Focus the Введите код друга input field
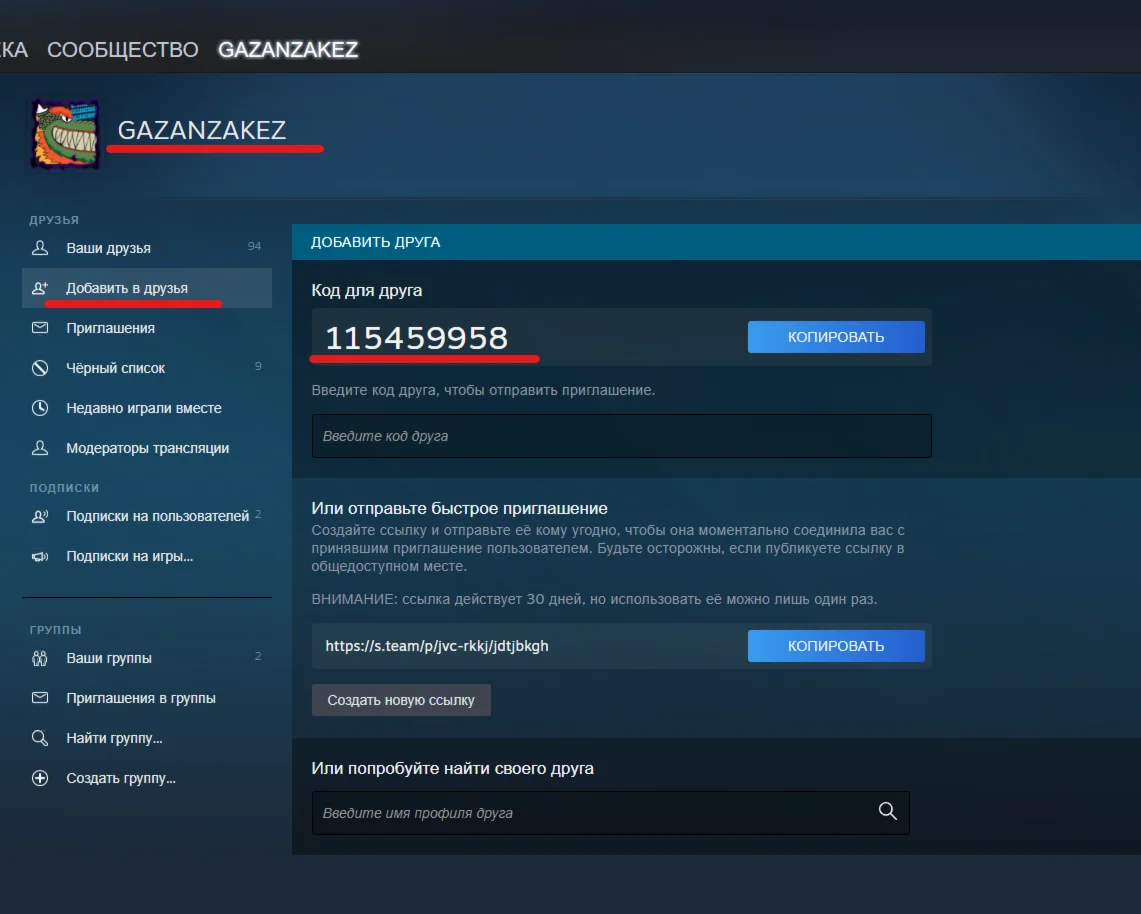 (x=621, y=436)
